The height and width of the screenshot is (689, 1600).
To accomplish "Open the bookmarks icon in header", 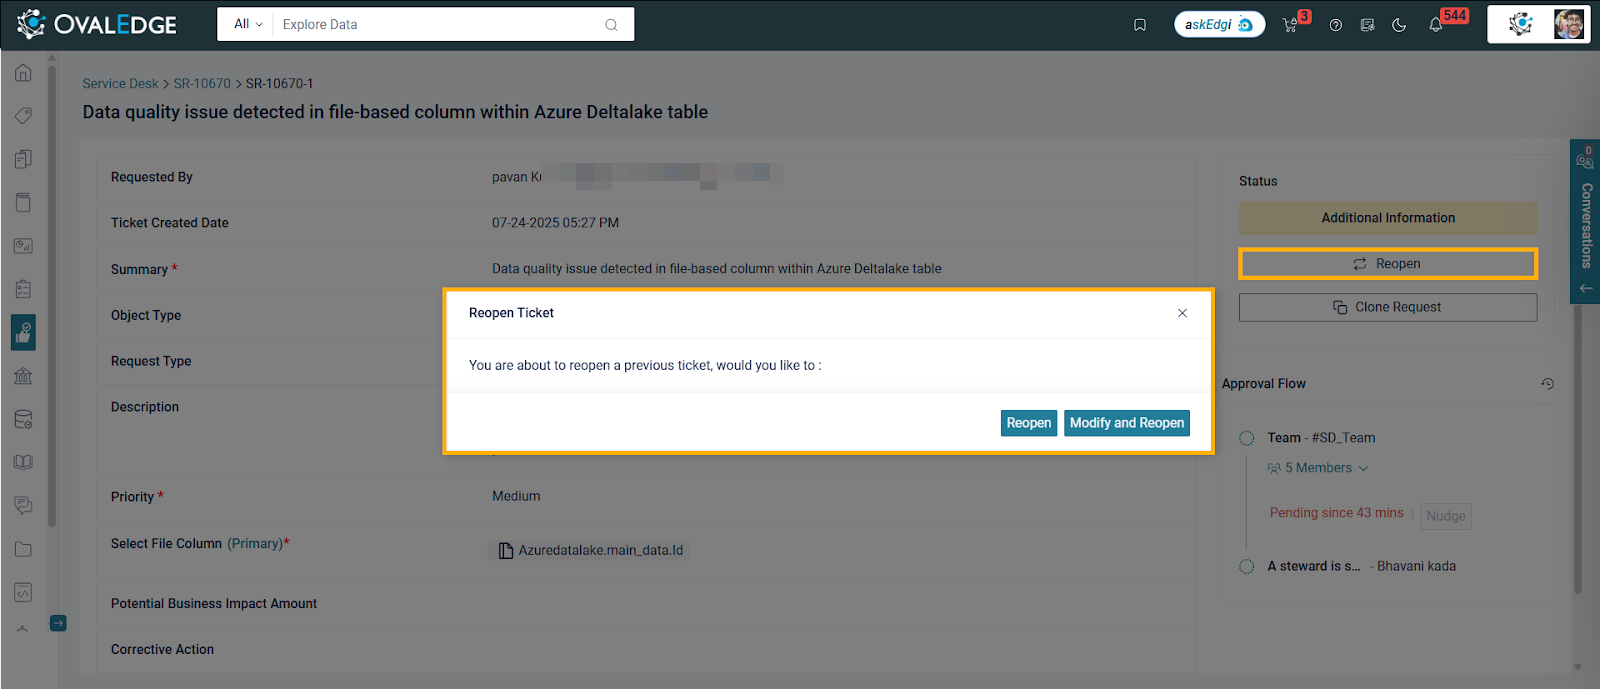I will click(1139, 25).
